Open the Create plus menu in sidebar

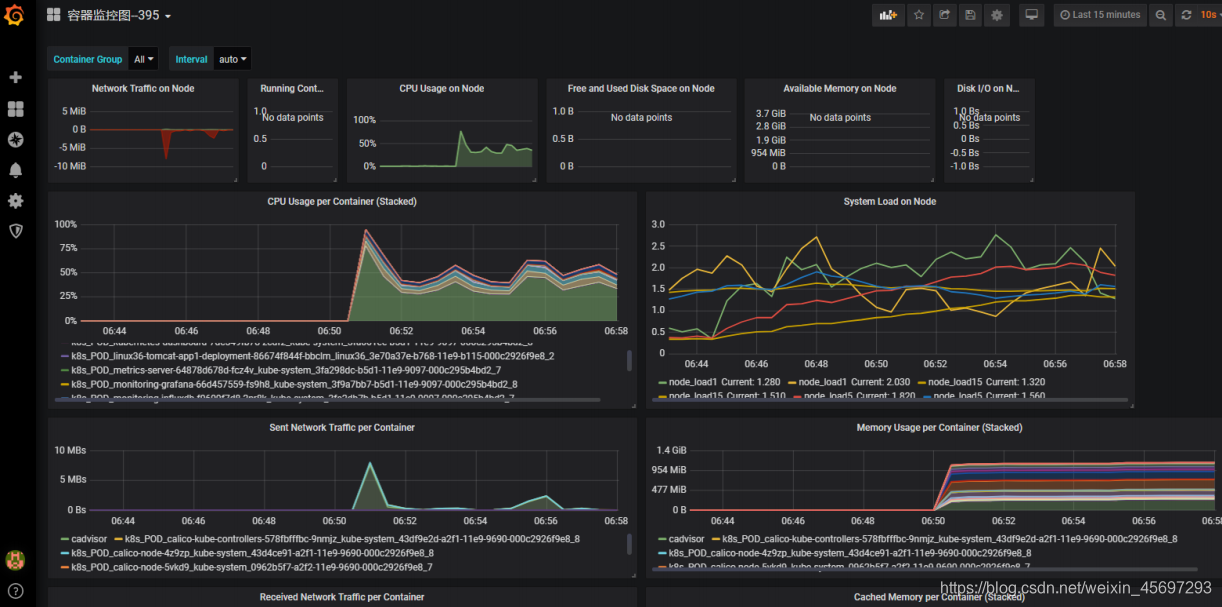[x=15, y=77]
